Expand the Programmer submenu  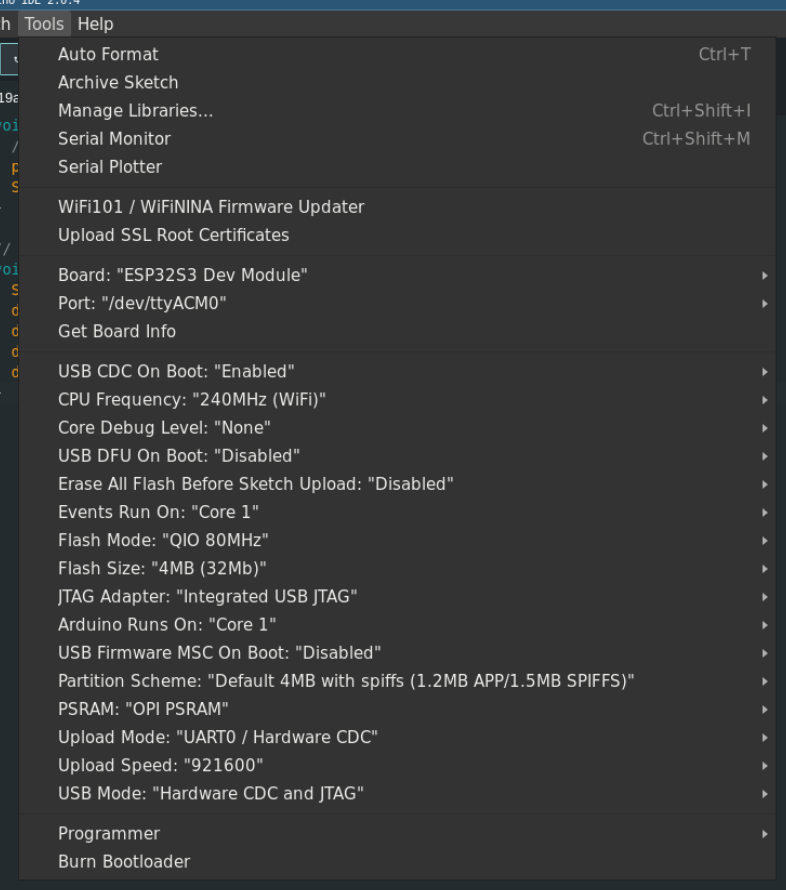click(x=109, y=834)
